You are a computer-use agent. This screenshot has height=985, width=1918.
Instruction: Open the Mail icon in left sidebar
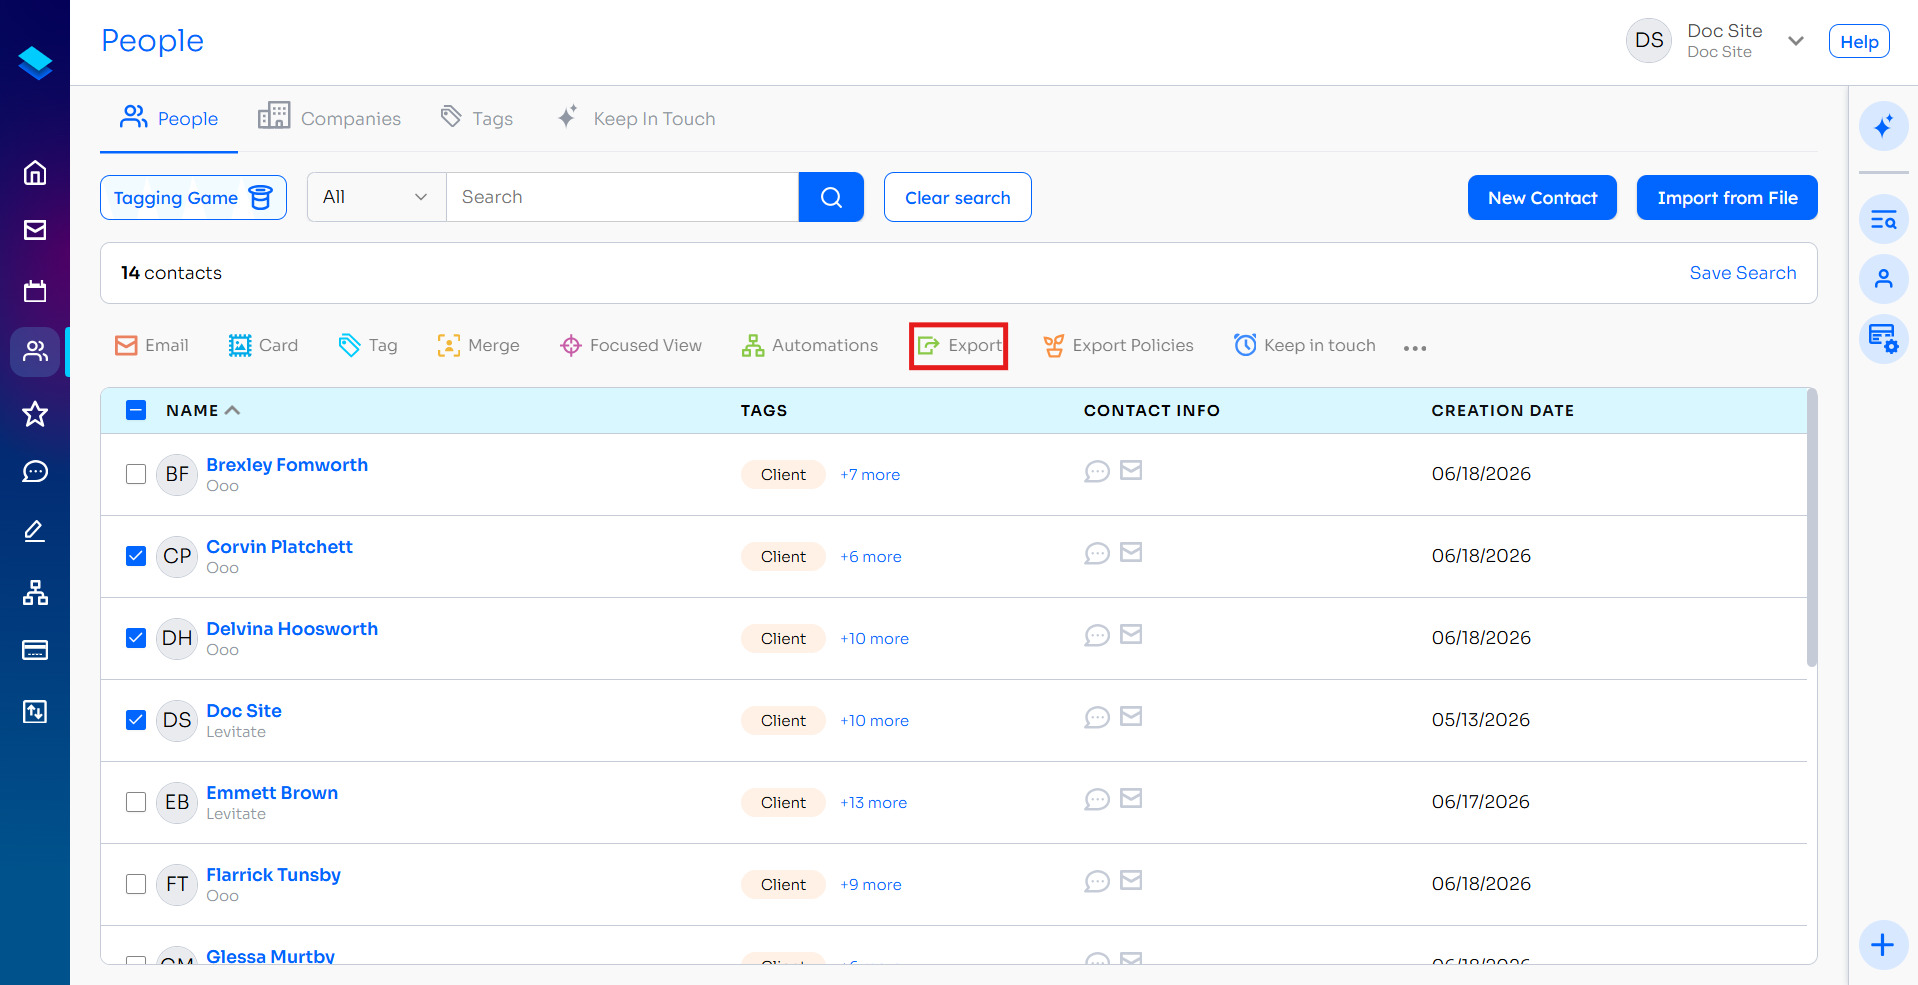pyautogui.click(x=35, y=230)
